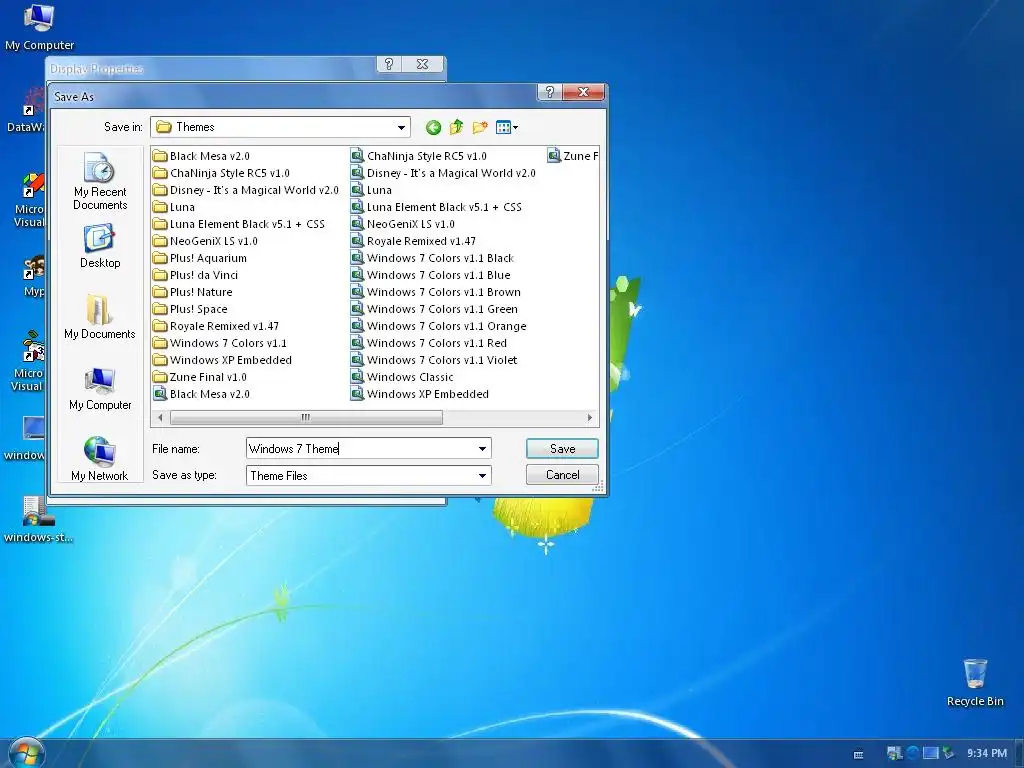Select the Plus! Aquarium folder
The width and height of the screenshot is (1024, 768).
coord(200,258)
